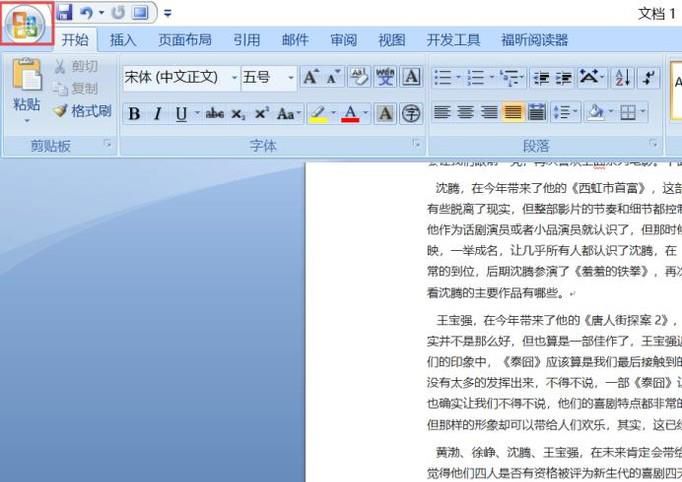Click the 剪切 button
682x482 pixels.
click(76, 66)
